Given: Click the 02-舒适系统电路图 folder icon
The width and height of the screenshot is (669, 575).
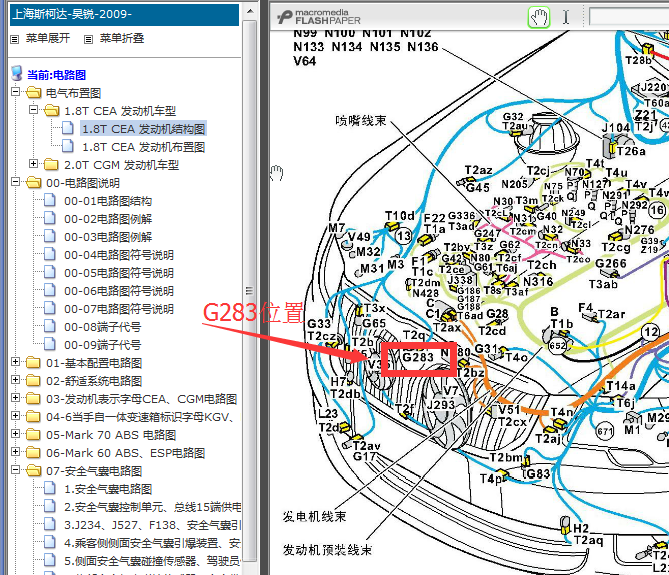Looking at the screenshot, I should pyautogui.click(x=33, y=380).
